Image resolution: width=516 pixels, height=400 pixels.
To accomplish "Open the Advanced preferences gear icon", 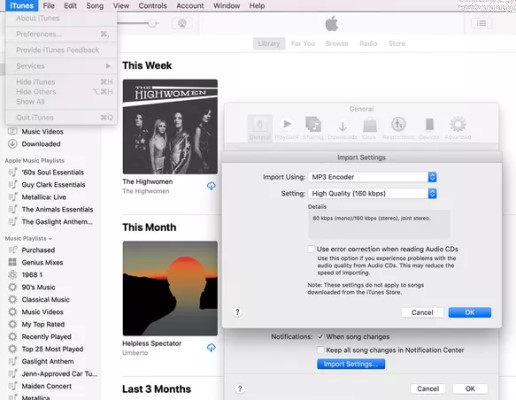I will 458,128.
